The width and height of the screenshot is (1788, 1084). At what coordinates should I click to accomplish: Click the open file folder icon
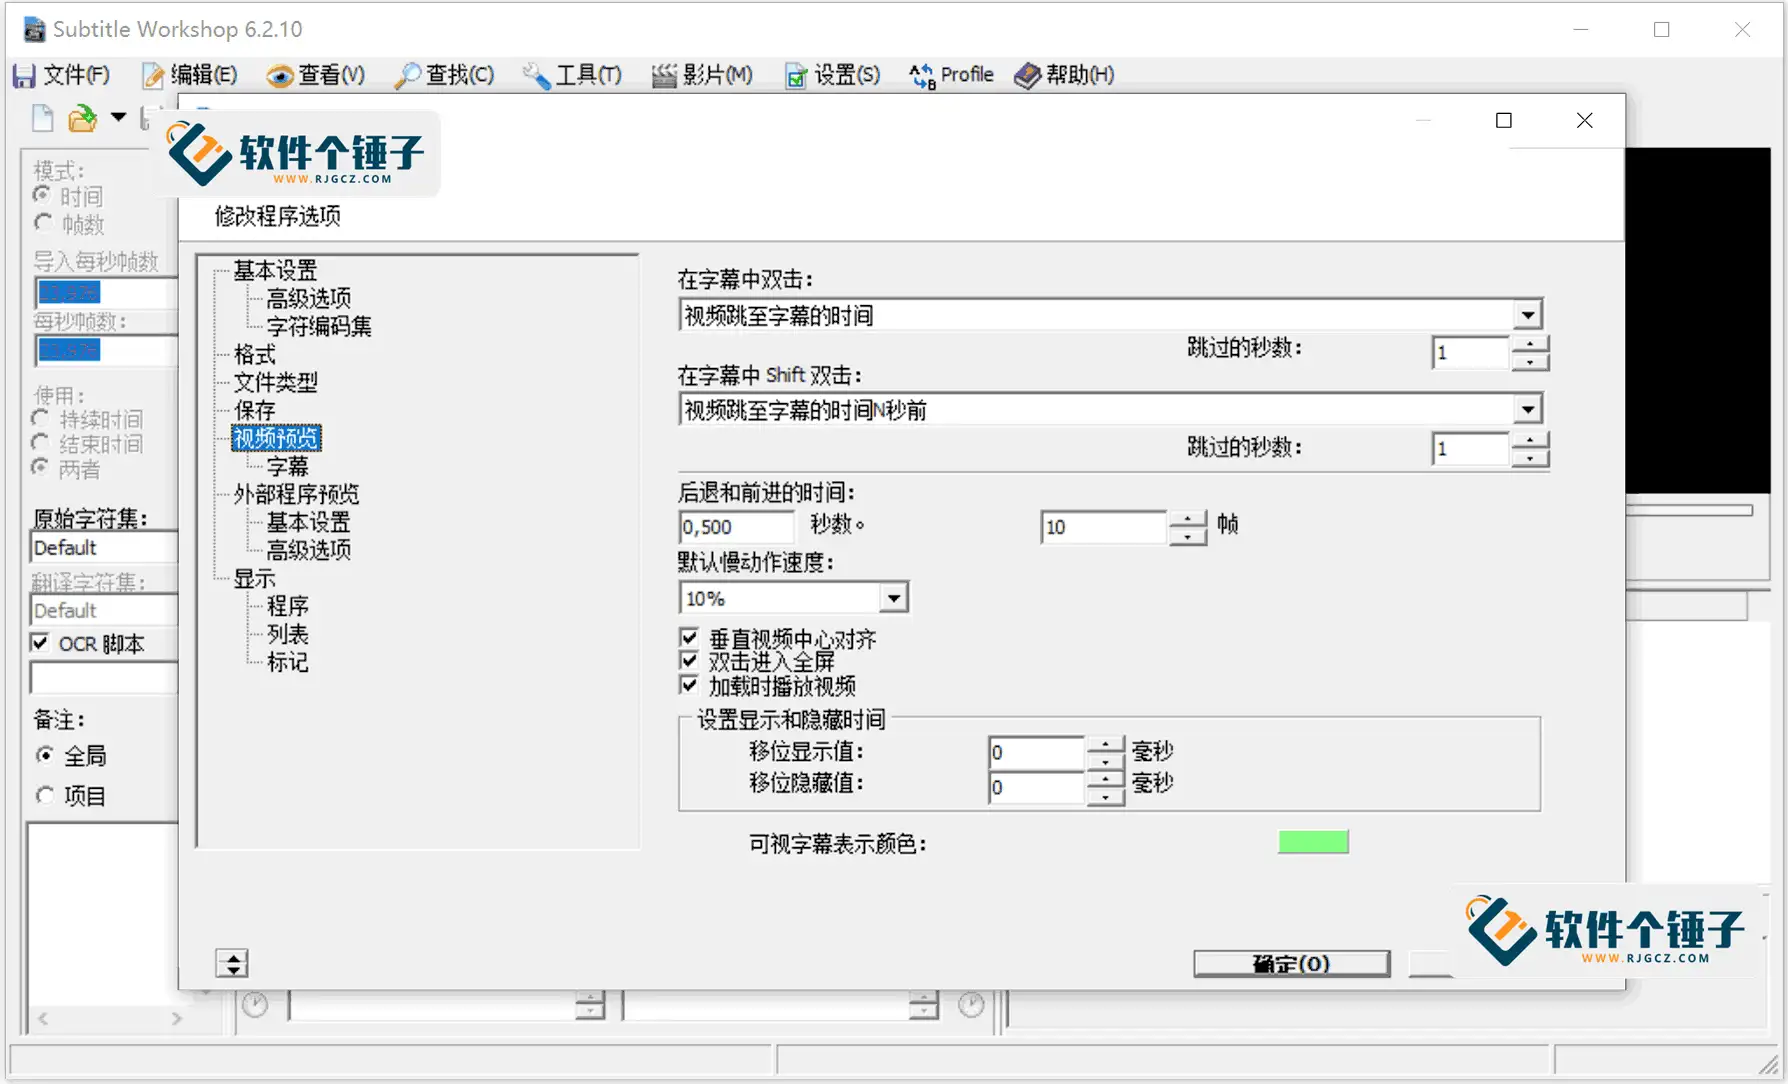(83, 119)
